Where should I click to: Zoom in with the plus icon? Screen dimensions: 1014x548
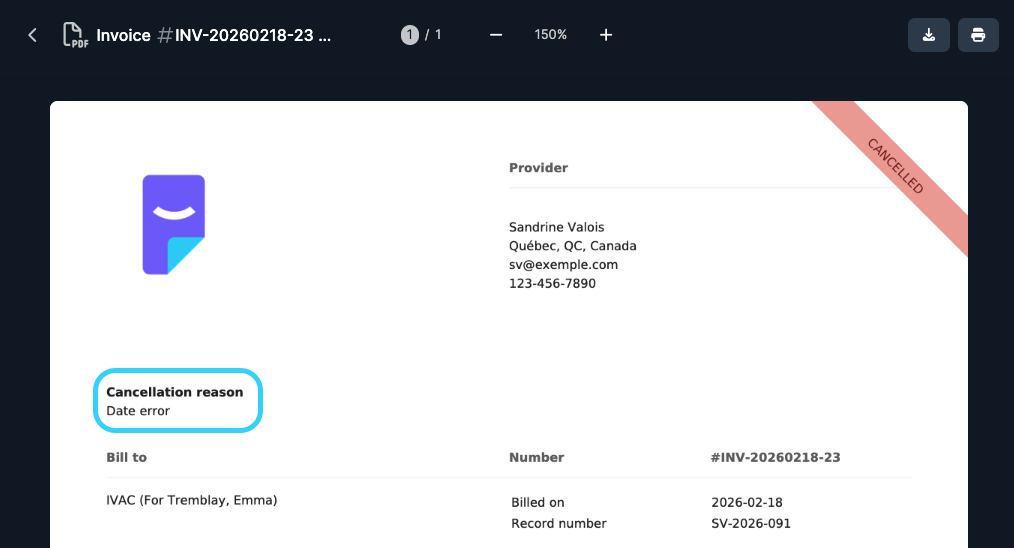pos(606,35)
